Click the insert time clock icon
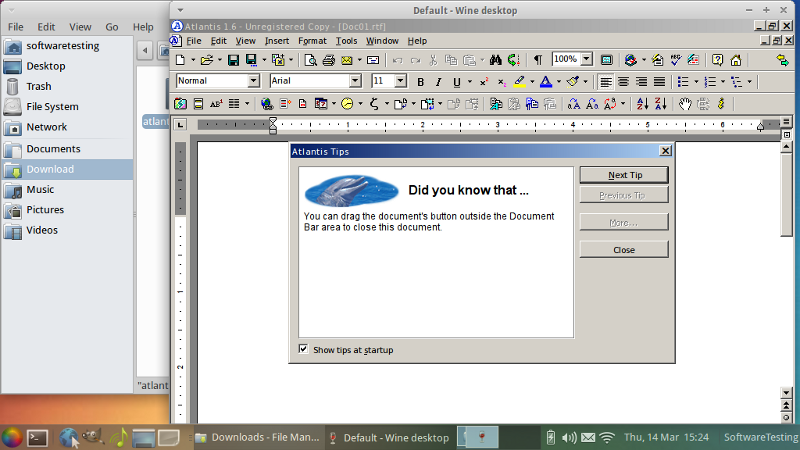800x450 pixels. tap(347, 104)
